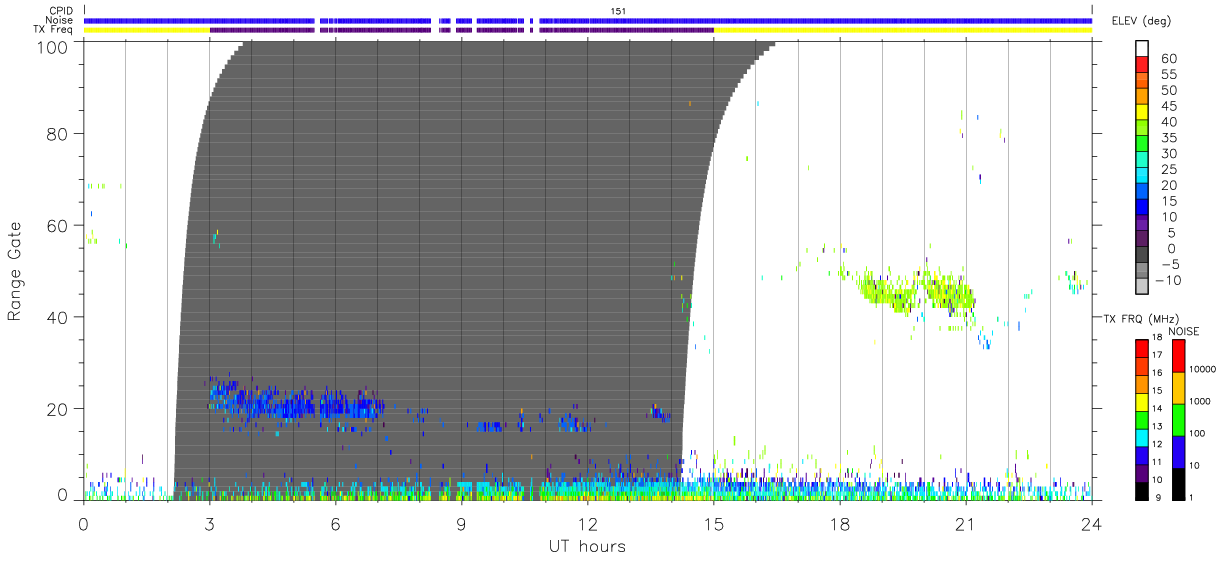
Task: Click the yellow 14–15 segment of TX FRQ colorbar
Action: pos(1142,401)
